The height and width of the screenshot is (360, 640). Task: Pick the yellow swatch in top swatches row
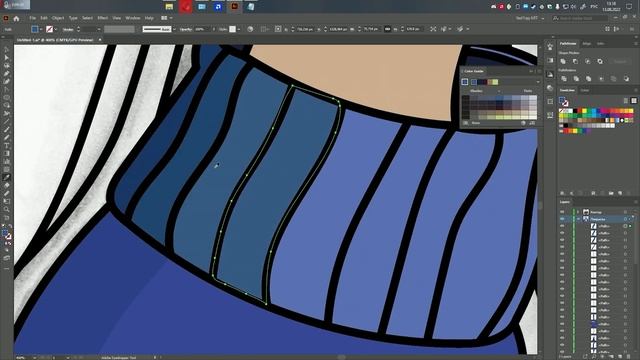[x=584, y=111]
